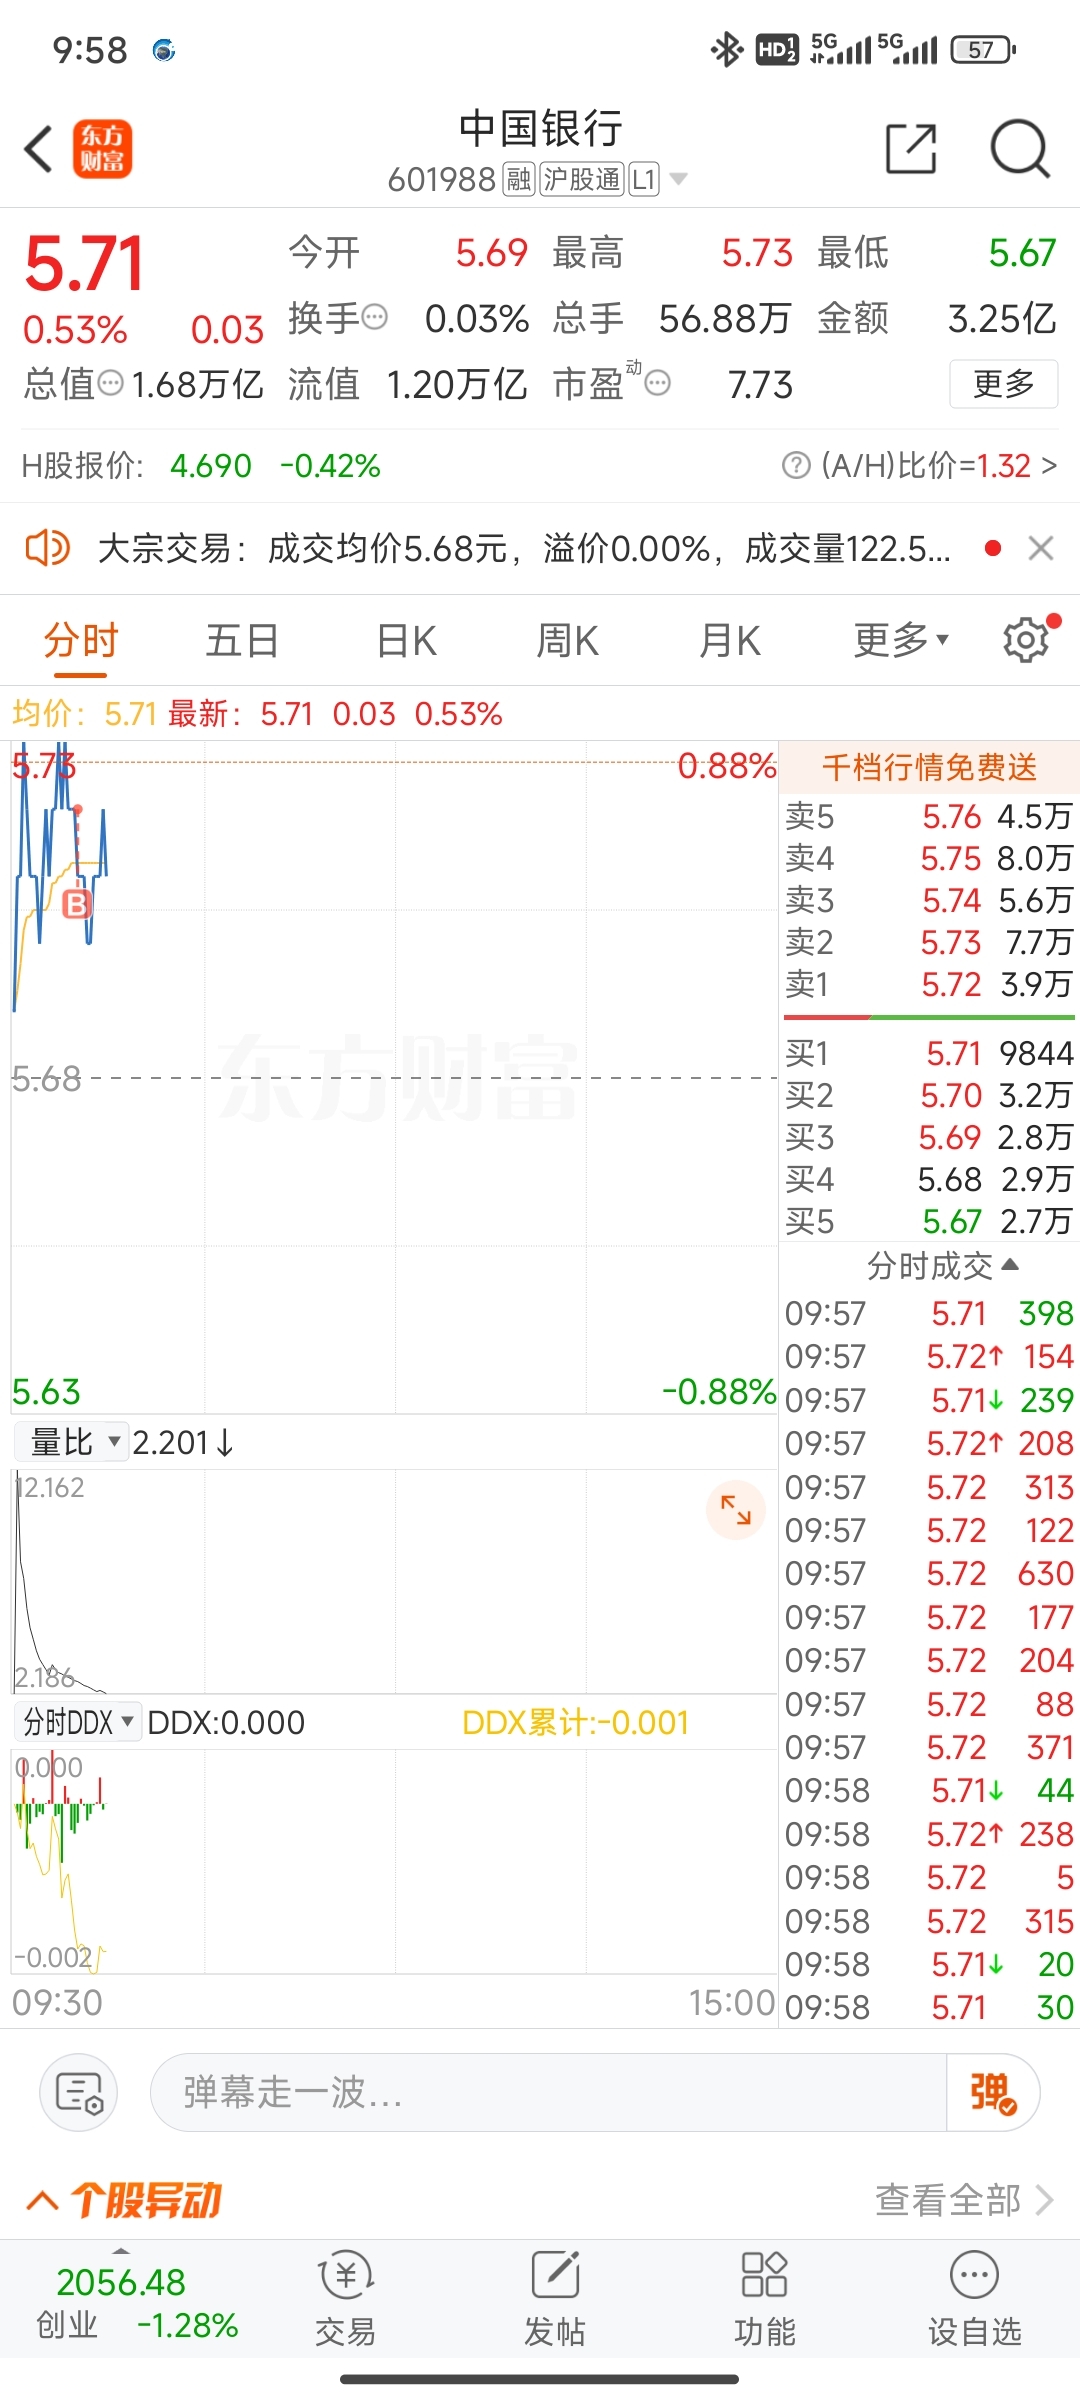This screenshot has width=1080, height=2400.
Task: Show 换手 info bubble icon
Action: point(374,318)
